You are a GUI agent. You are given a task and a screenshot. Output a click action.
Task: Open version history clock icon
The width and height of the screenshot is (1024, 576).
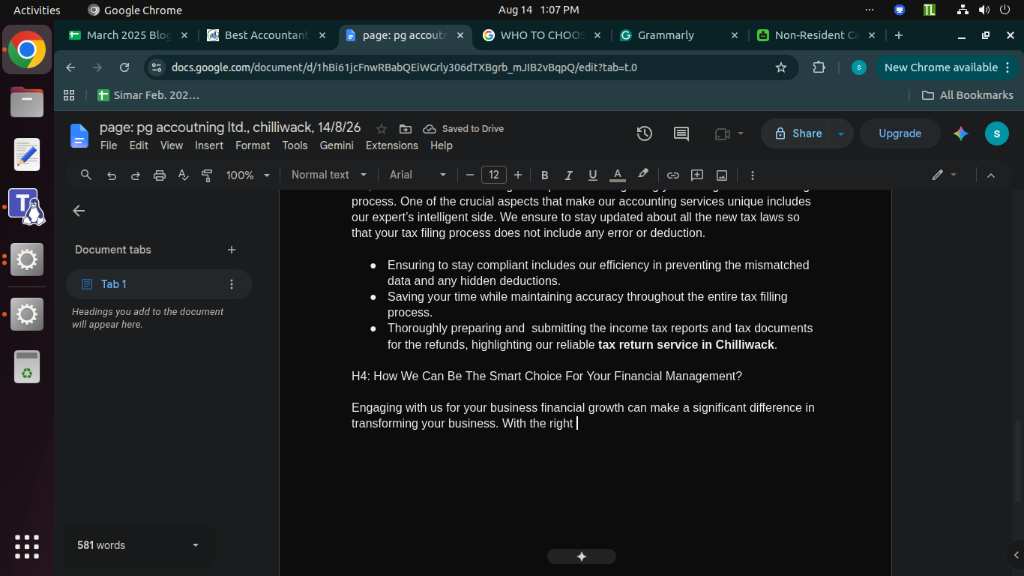click(x=644, y=133)
